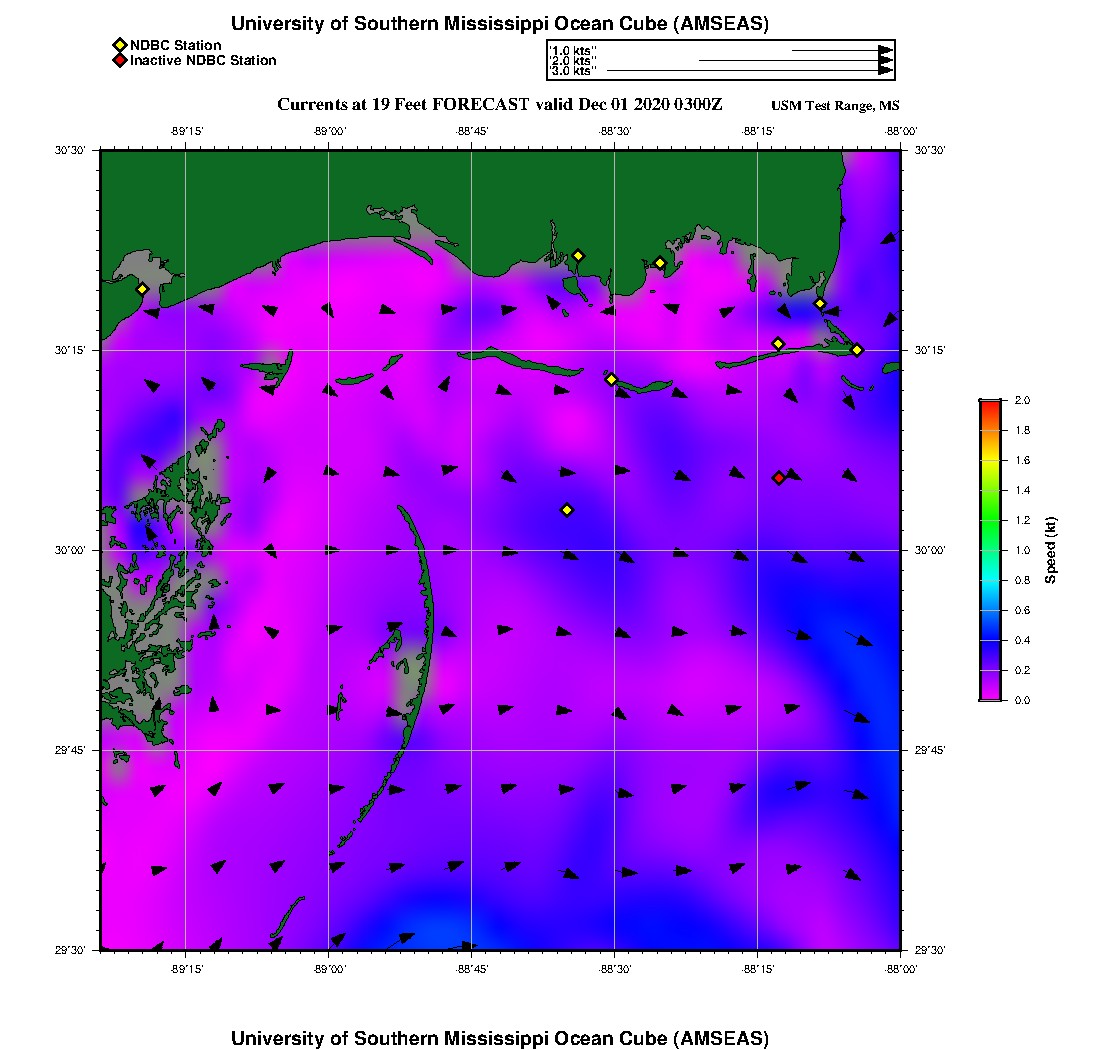This screenshot has height=1050, width=1100.
Task: Click the green section of the speed color bar
Action: pyautogui.click(x=989, y=520)
